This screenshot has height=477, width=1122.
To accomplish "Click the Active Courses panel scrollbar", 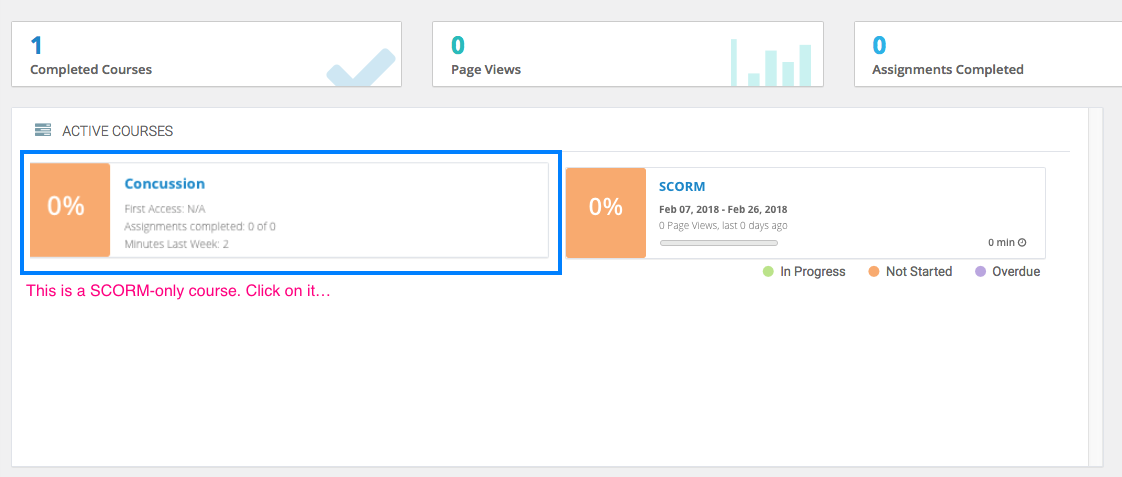I will tap(1095, 285).
